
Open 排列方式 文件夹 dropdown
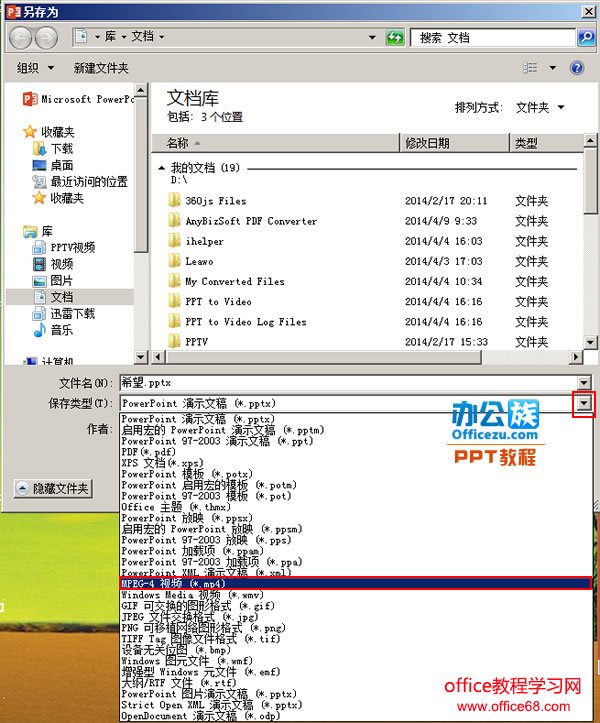pos(540,107)
